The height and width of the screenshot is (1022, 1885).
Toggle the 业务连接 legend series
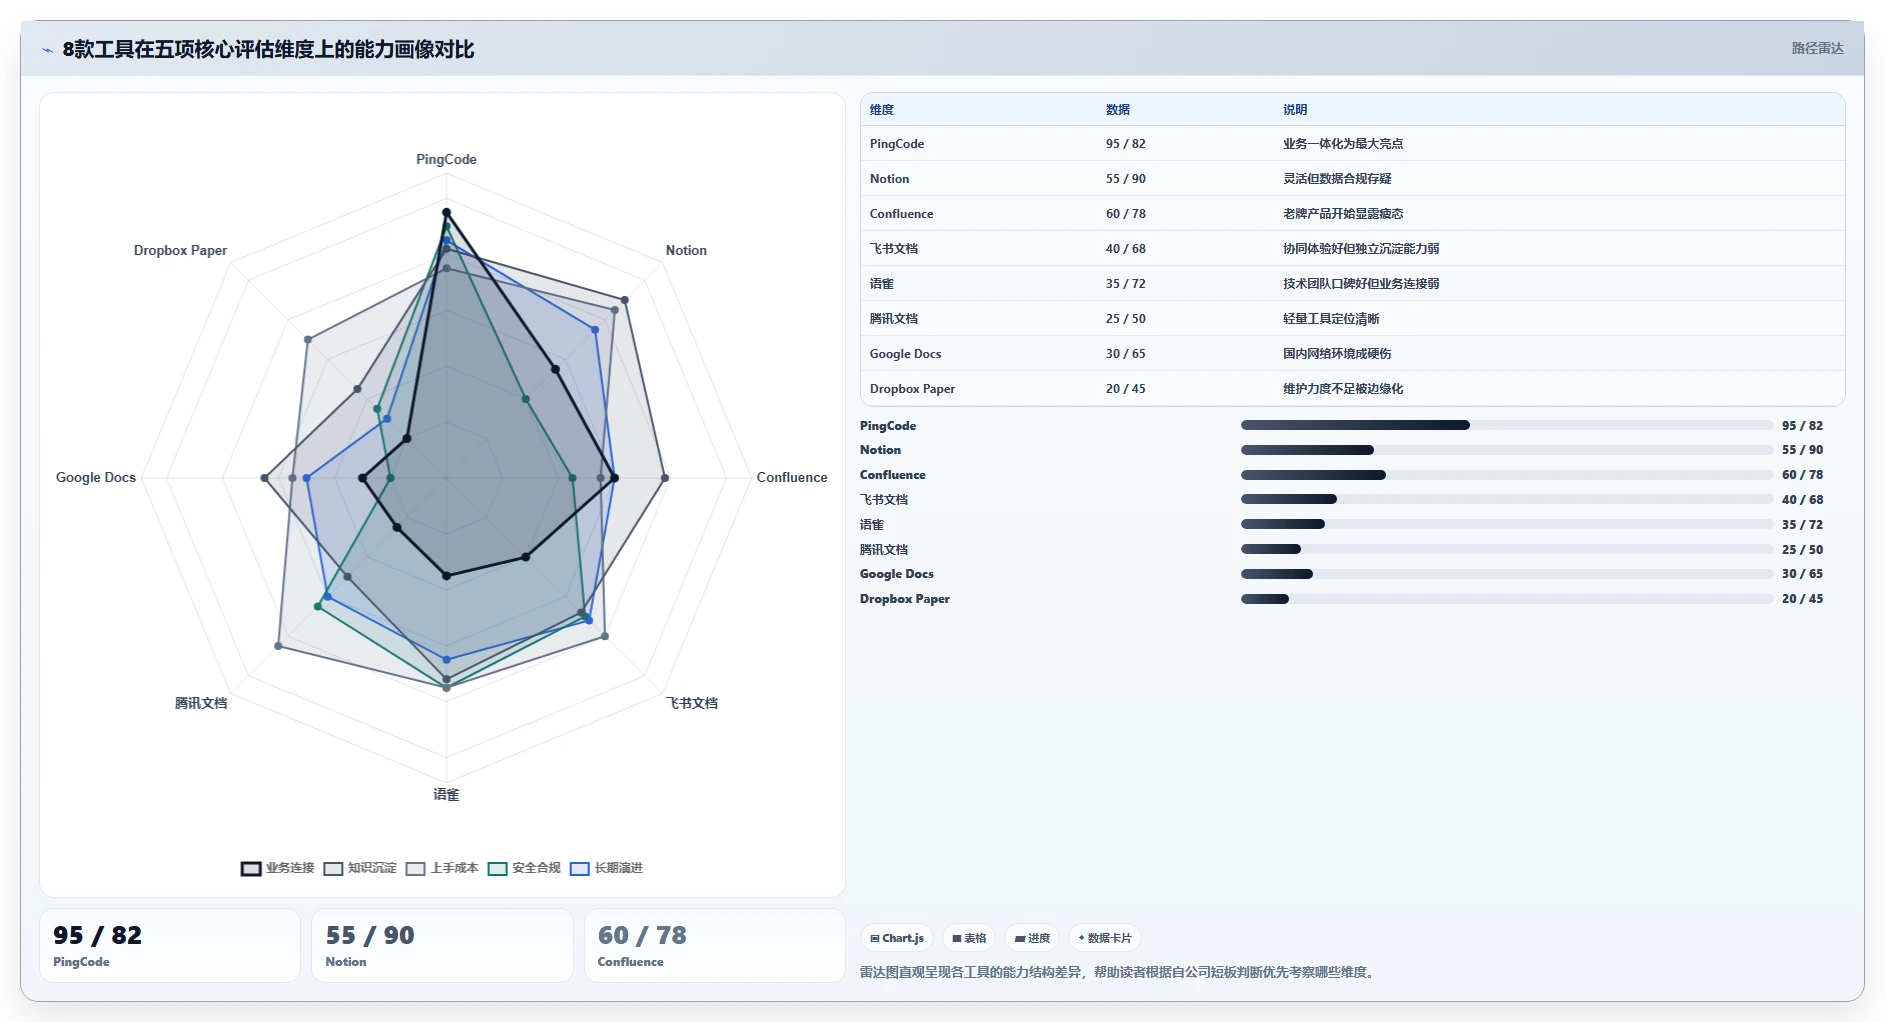coord(278,868)
